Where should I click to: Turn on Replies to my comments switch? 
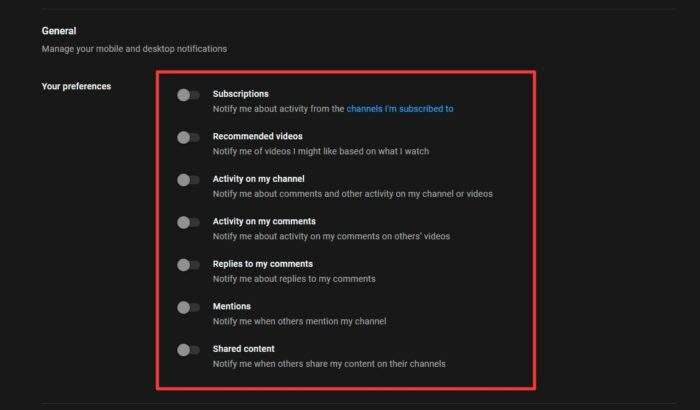tap(188, 265)
